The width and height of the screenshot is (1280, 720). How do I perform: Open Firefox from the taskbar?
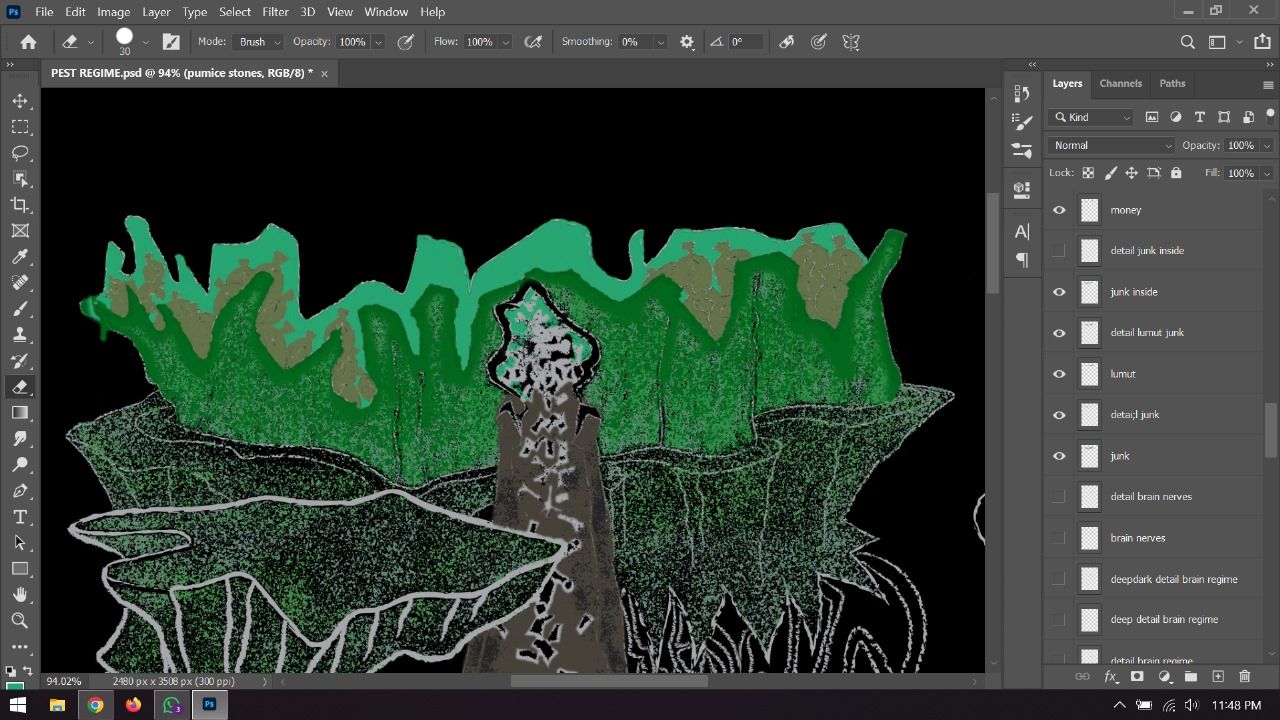tap(133, 705)
